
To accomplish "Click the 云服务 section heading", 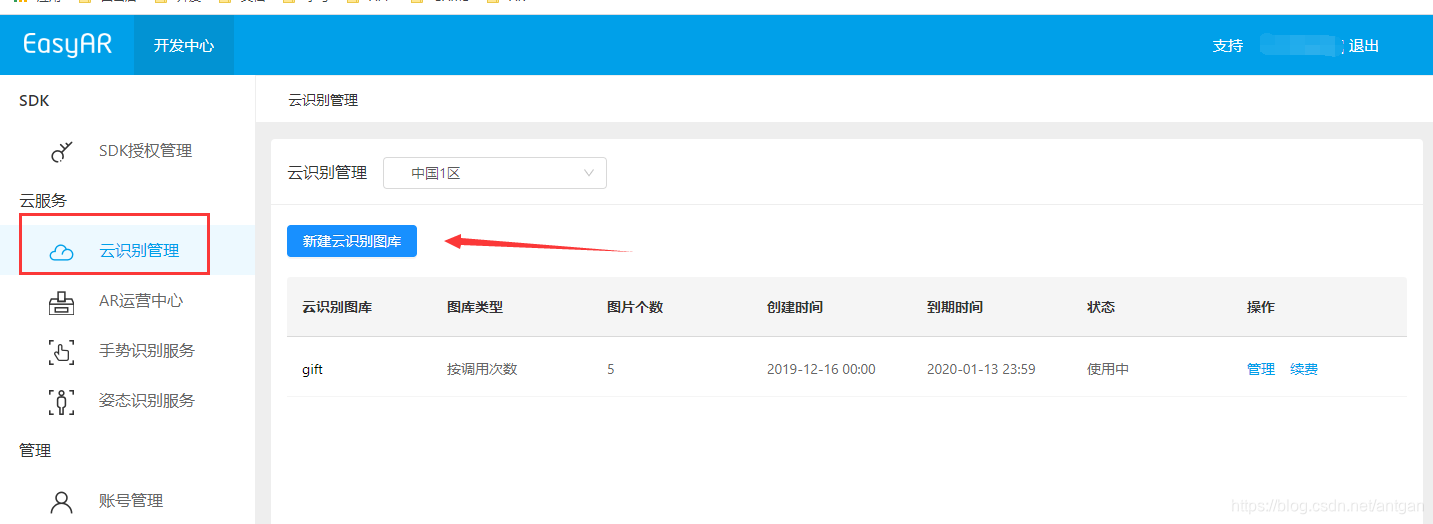I will 43,201.
